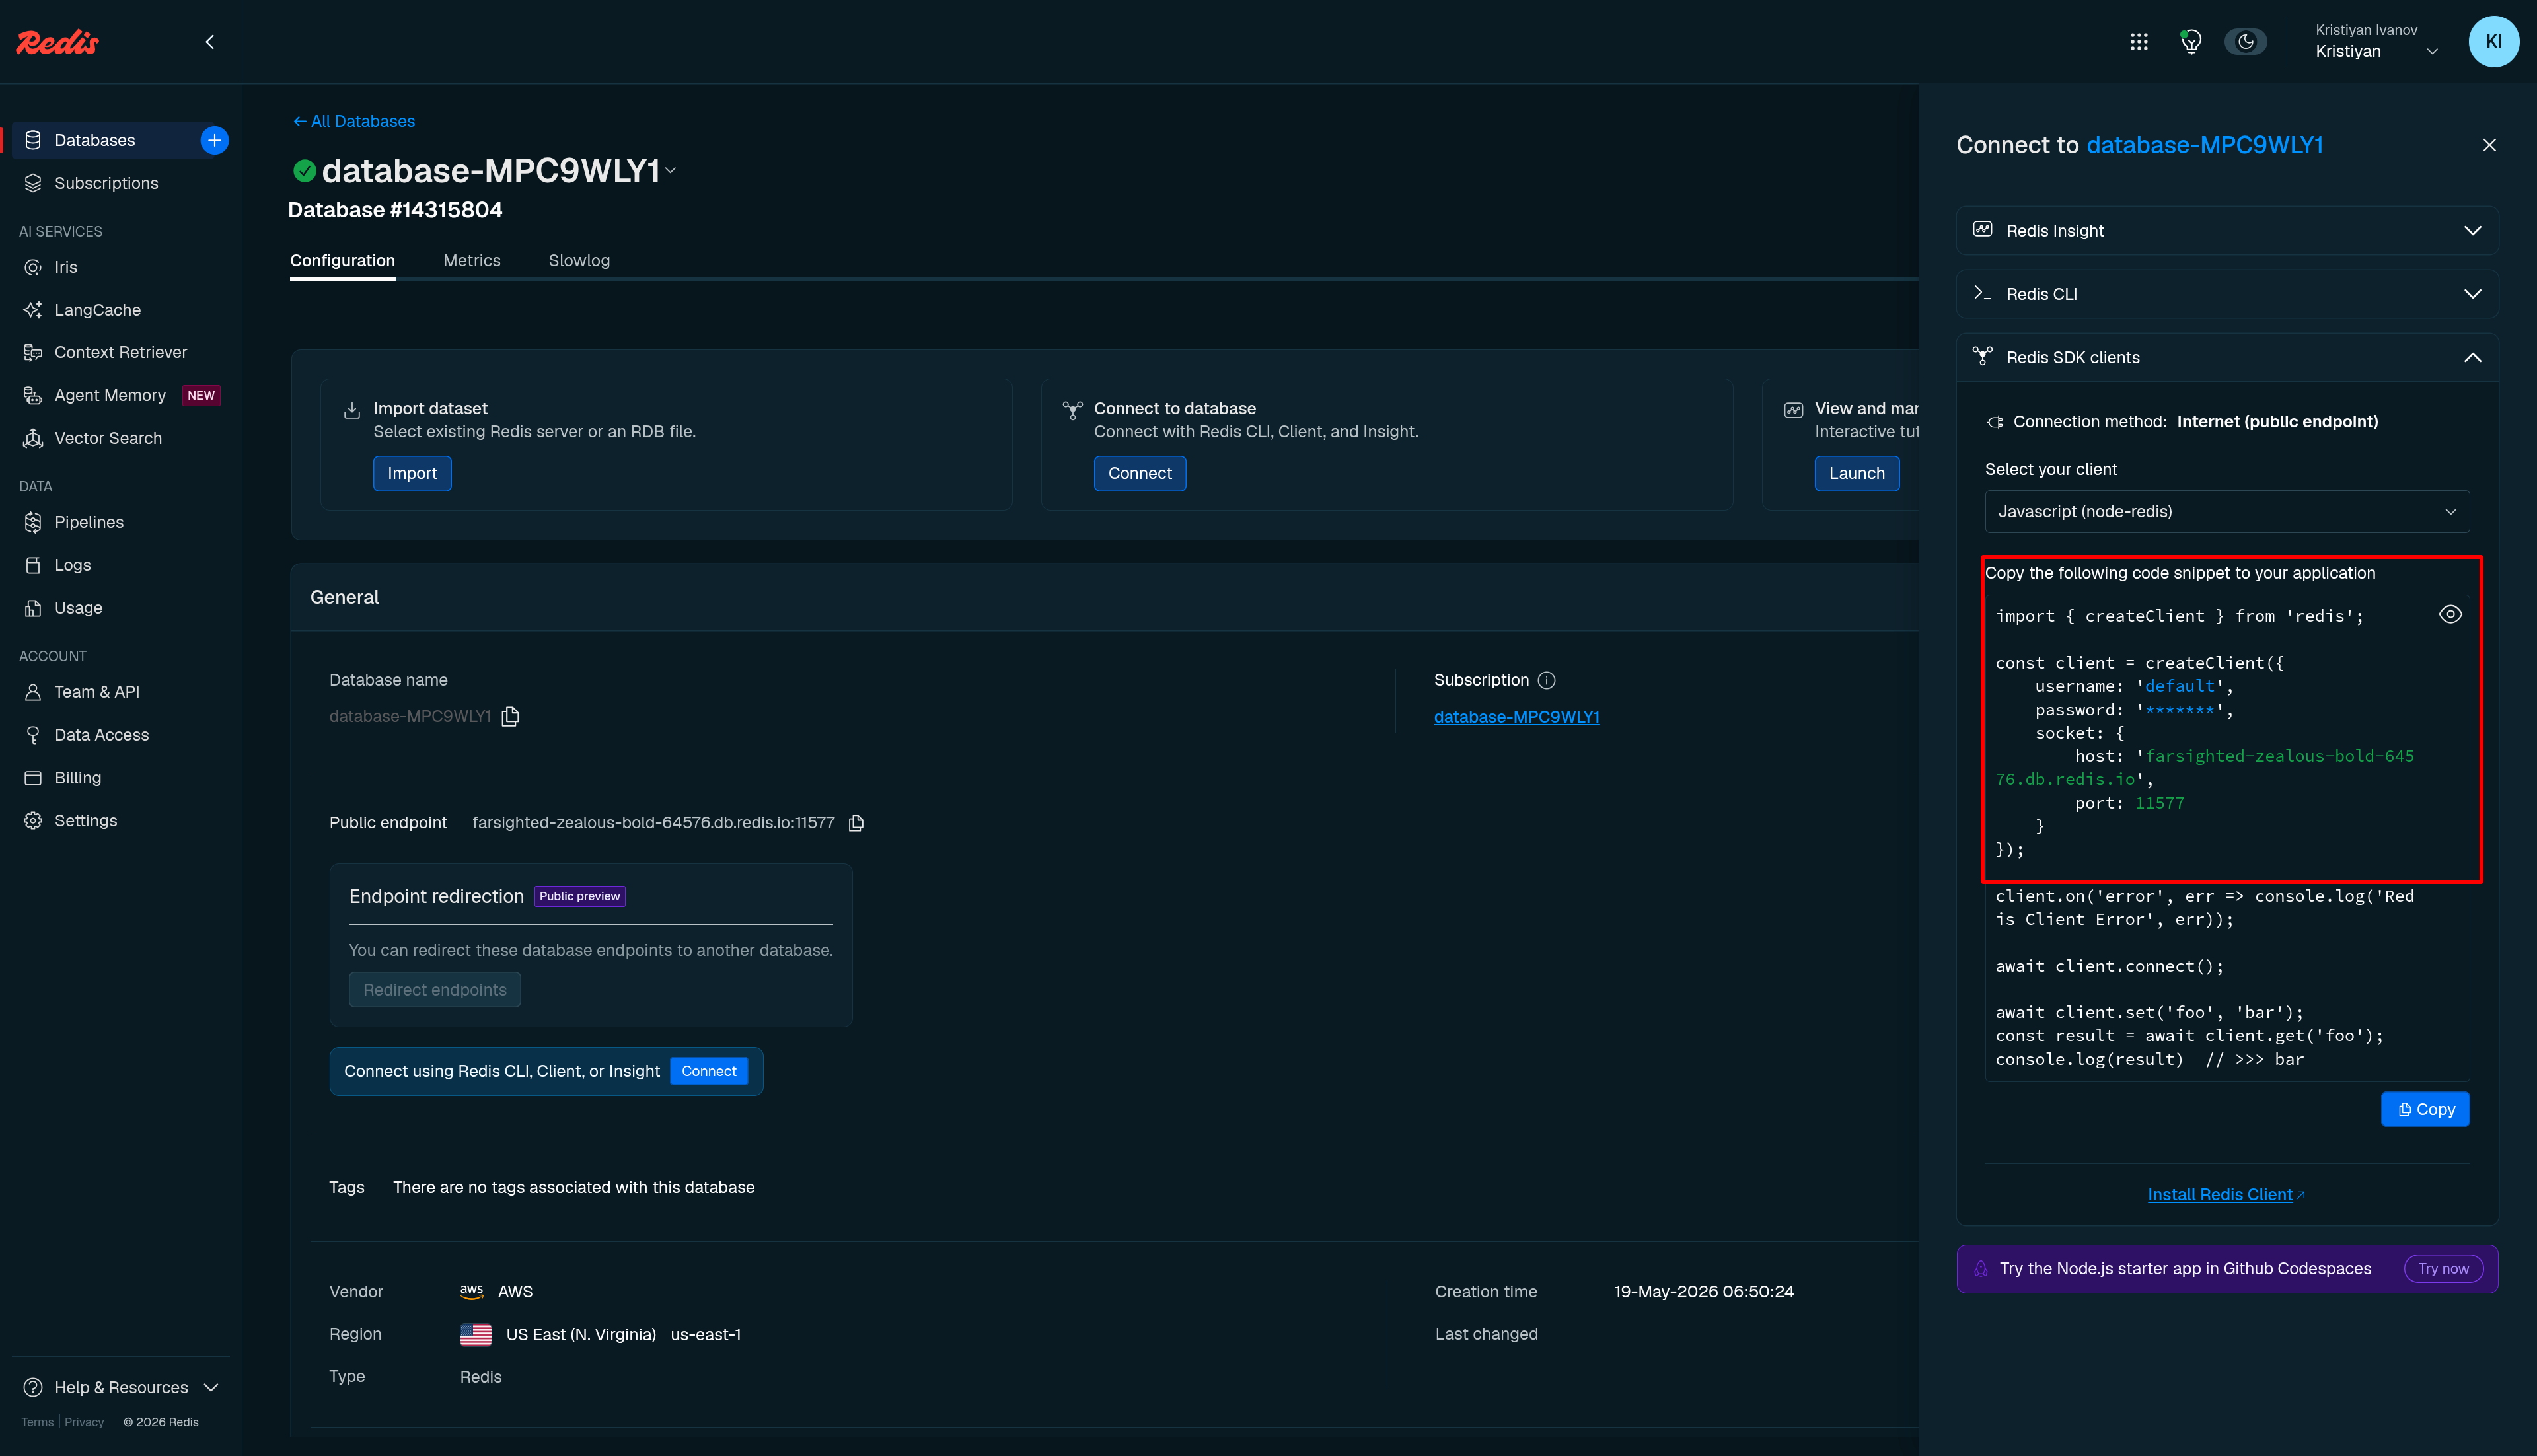
Task: Click Try now for Codespaces
Action: coord(2443,1268)
